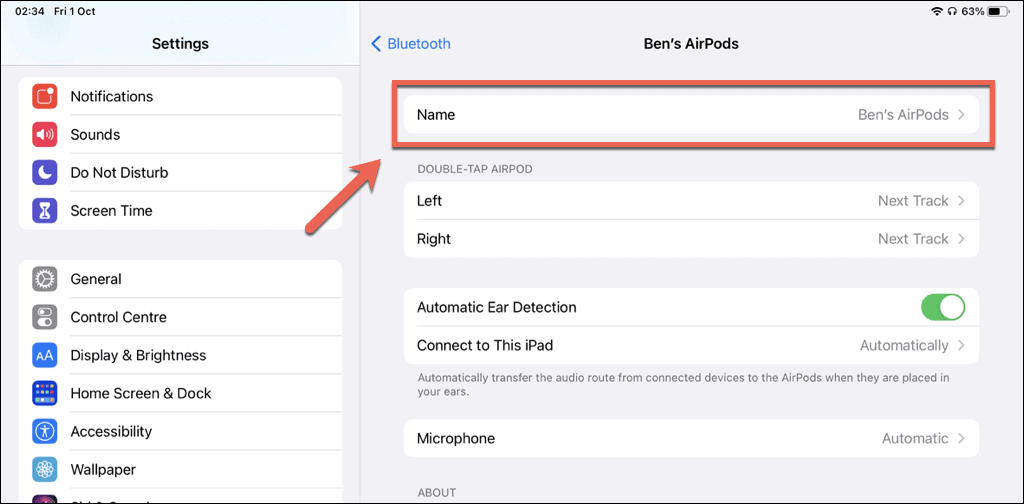Tap the Do Not Disturb moon icon

(44, 173)
